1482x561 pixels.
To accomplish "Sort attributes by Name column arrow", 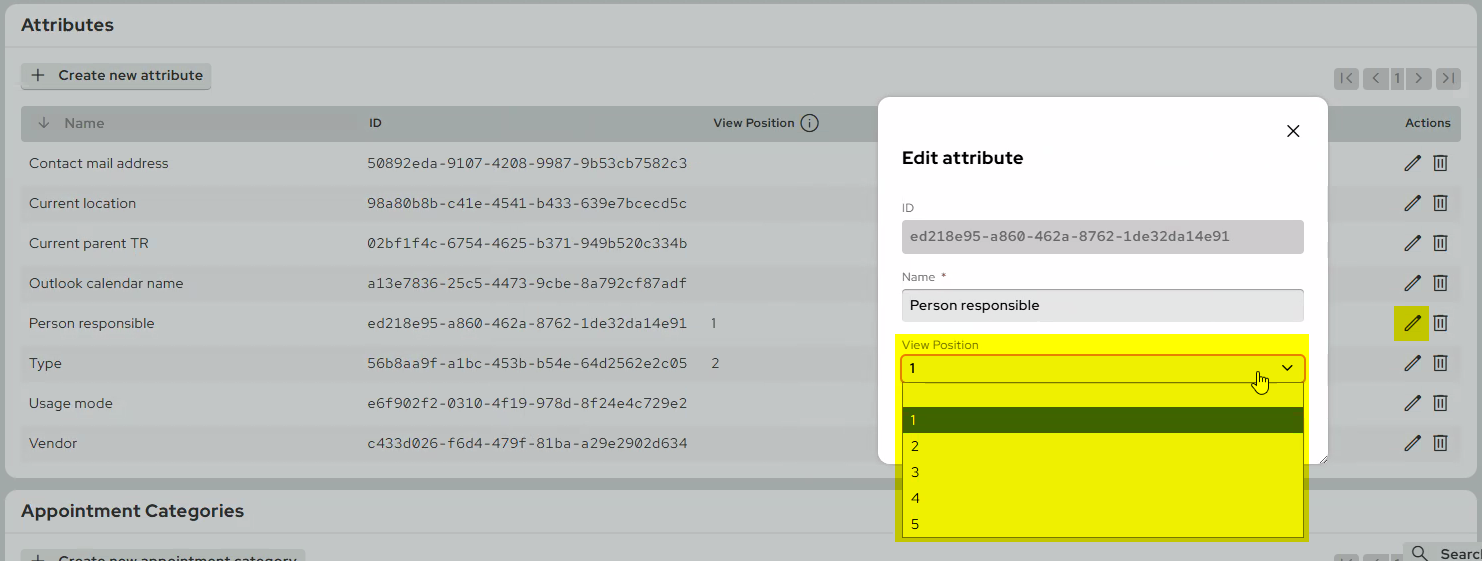I will click(x=43, y=123).
